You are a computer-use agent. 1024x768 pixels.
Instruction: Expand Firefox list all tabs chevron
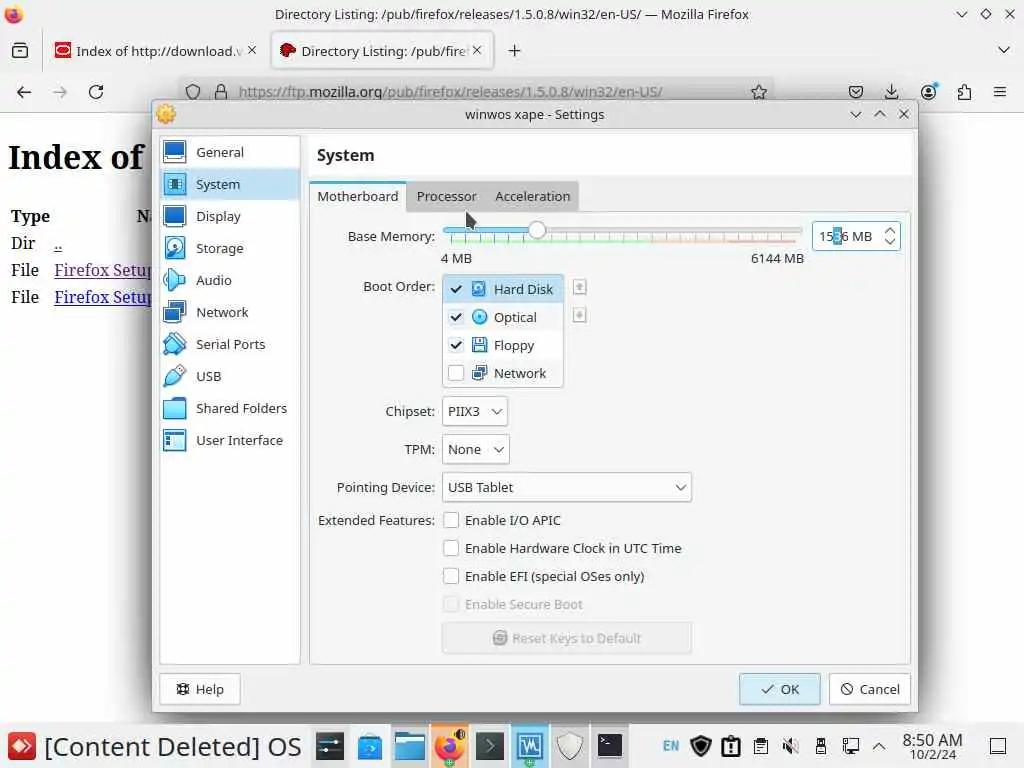point(1004,50)
